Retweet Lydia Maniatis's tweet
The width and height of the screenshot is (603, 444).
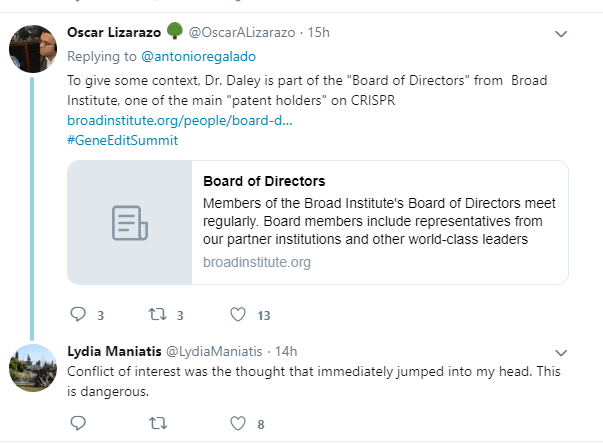point(157,423)
